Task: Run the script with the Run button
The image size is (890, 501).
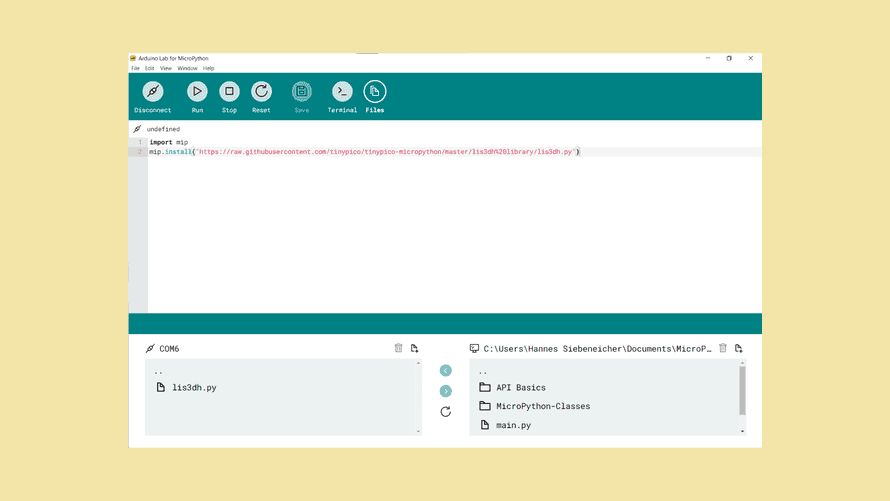Action: 197,92
